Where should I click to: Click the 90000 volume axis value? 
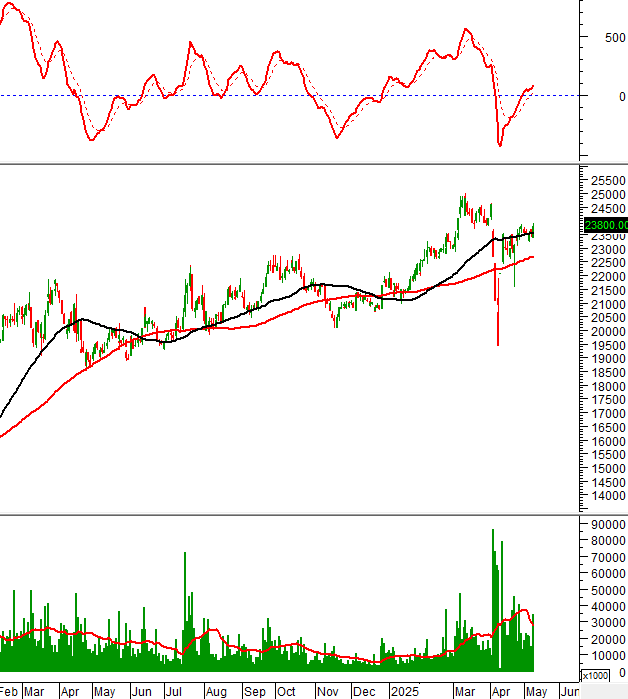[x=608, y=525]
